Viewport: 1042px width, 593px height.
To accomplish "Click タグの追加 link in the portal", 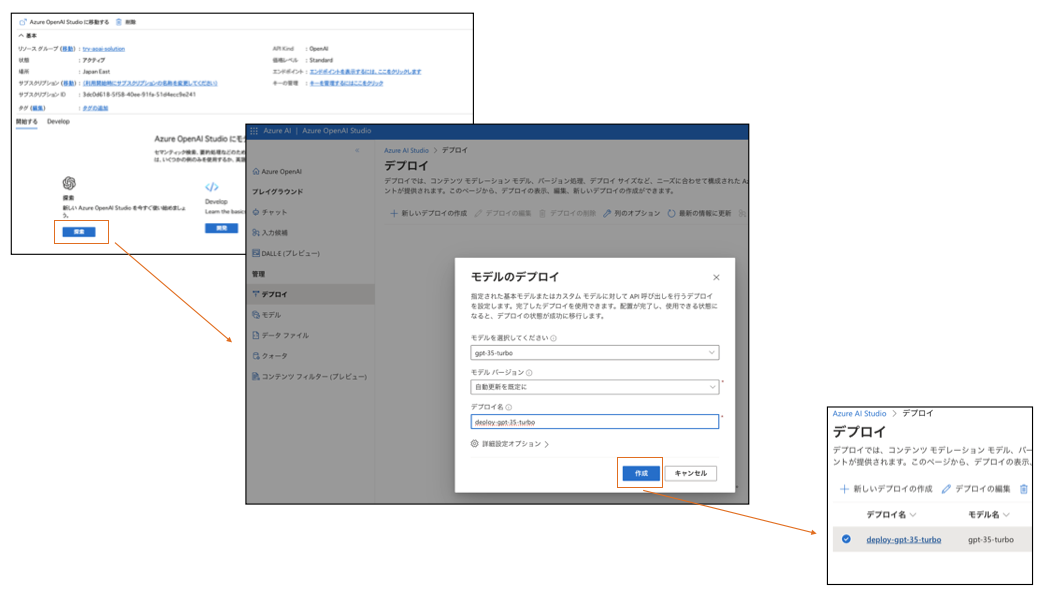I will [95, 108].
